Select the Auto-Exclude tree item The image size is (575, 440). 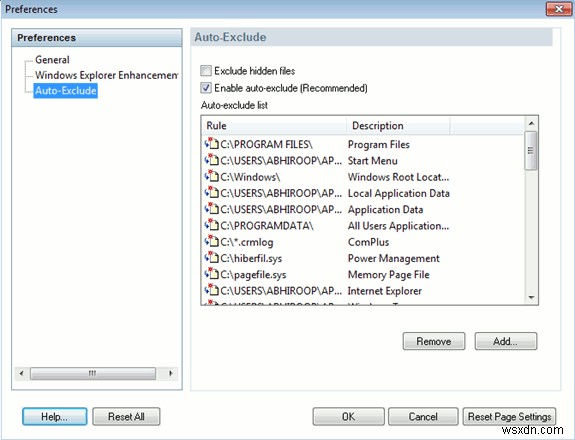pyautogui.click(x=66, y=91)
